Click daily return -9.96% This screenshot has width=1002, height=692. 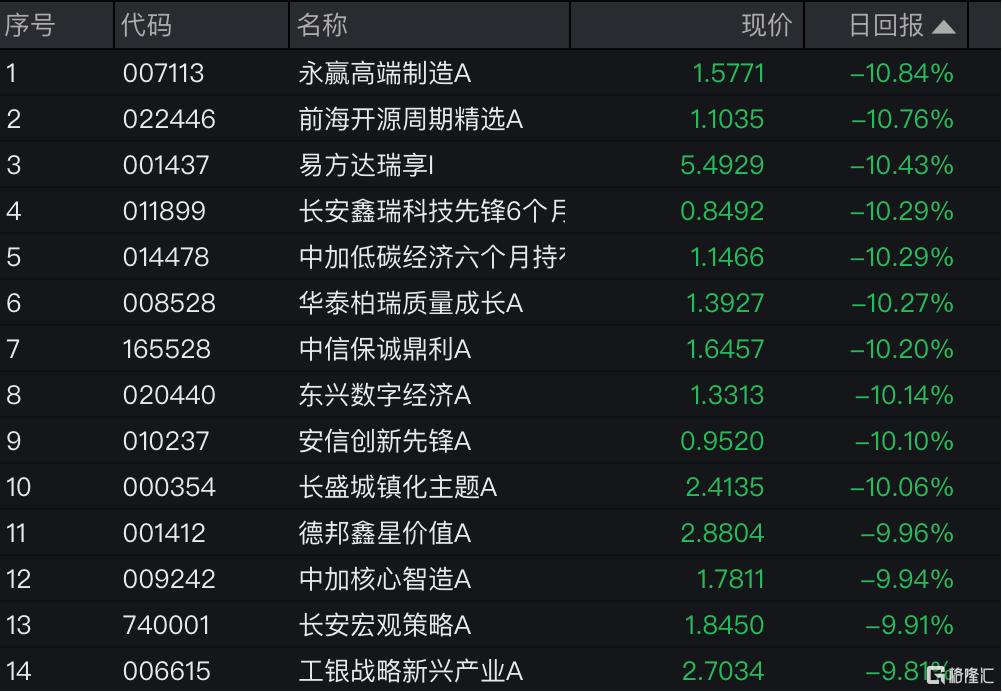tap(907, 534)
